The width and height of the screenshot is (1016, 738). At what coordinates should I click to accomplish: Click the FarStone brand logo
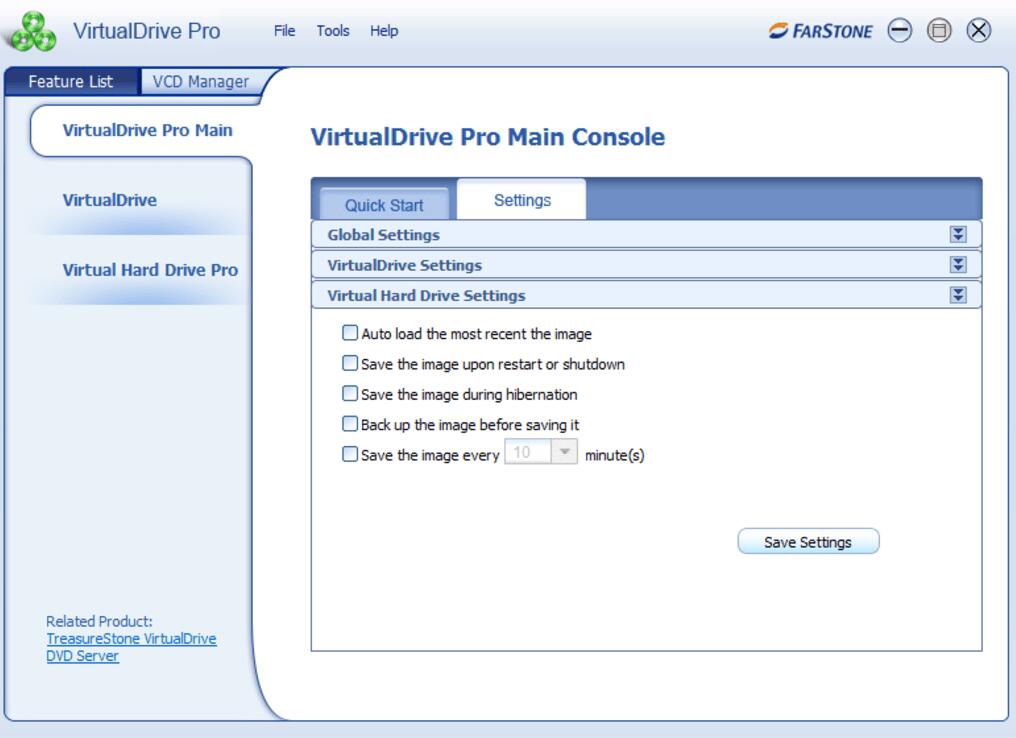click(x=820, y=30)
